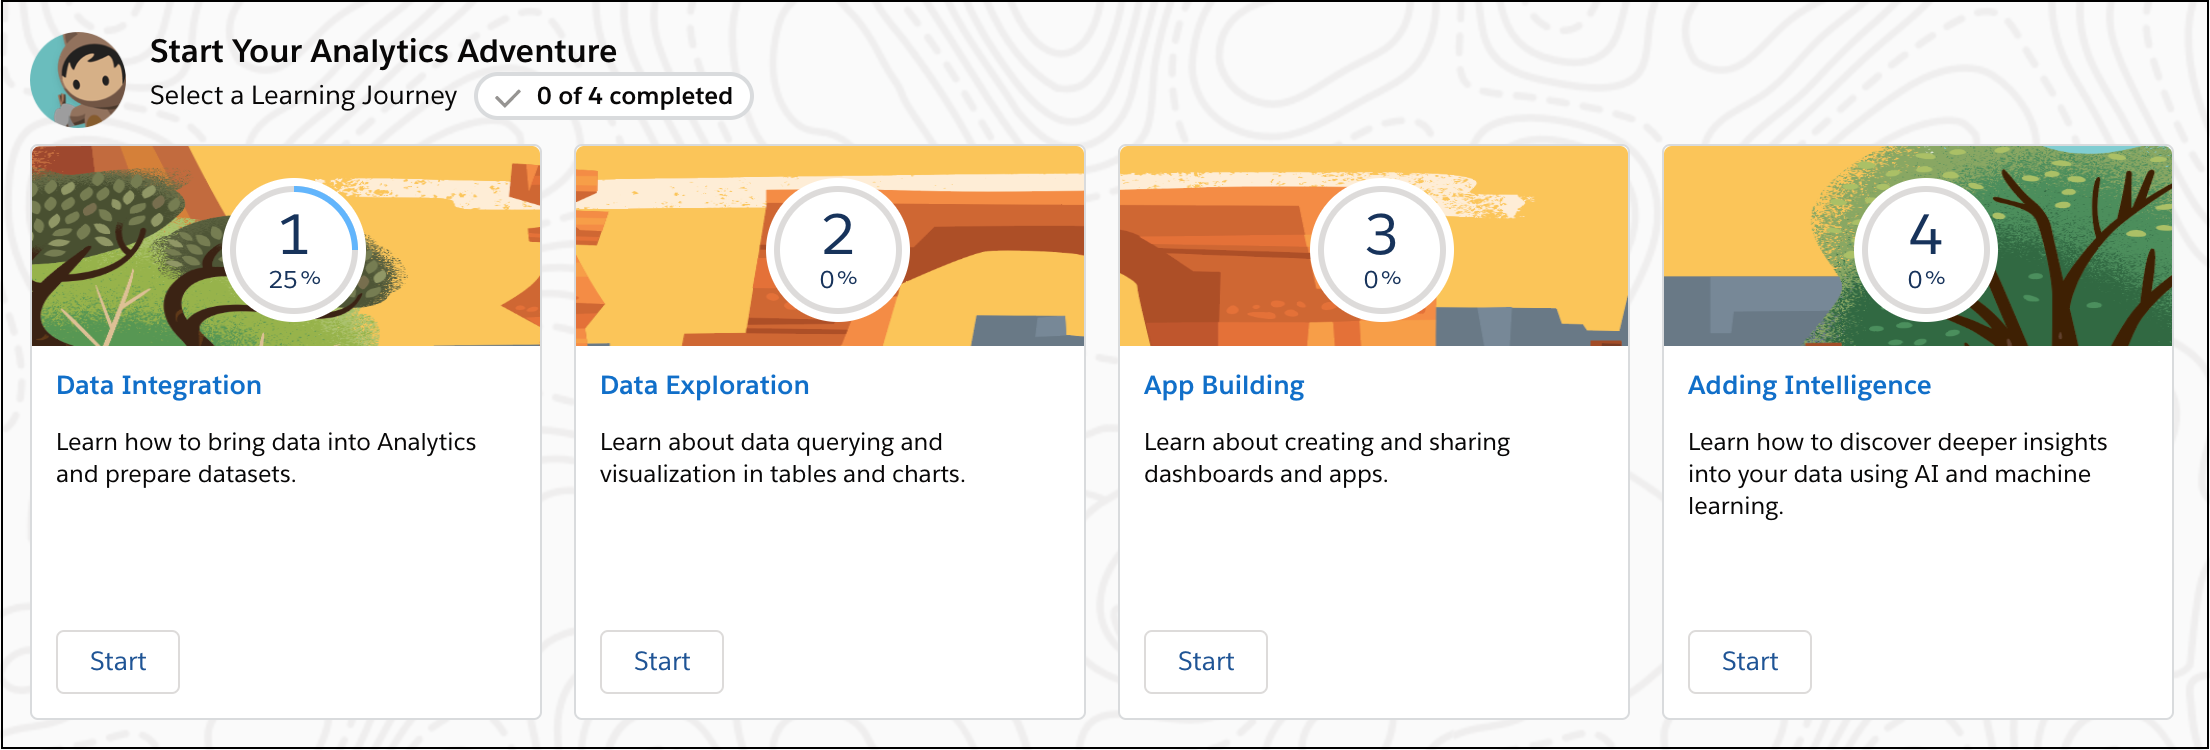Click the Start Your Analytics Adventure heading
This screenshot has width=2210, height=750.
383,51
